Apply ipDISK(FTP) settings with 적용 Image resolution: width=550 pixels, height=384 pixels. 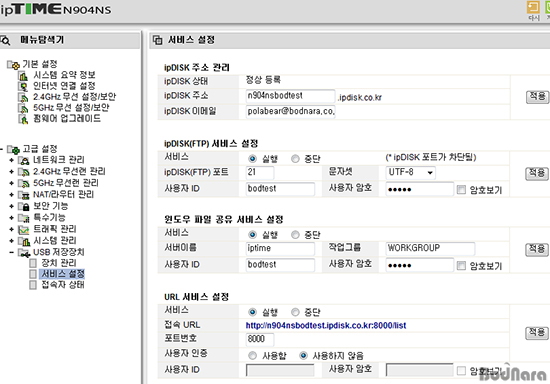pos(537,174)
